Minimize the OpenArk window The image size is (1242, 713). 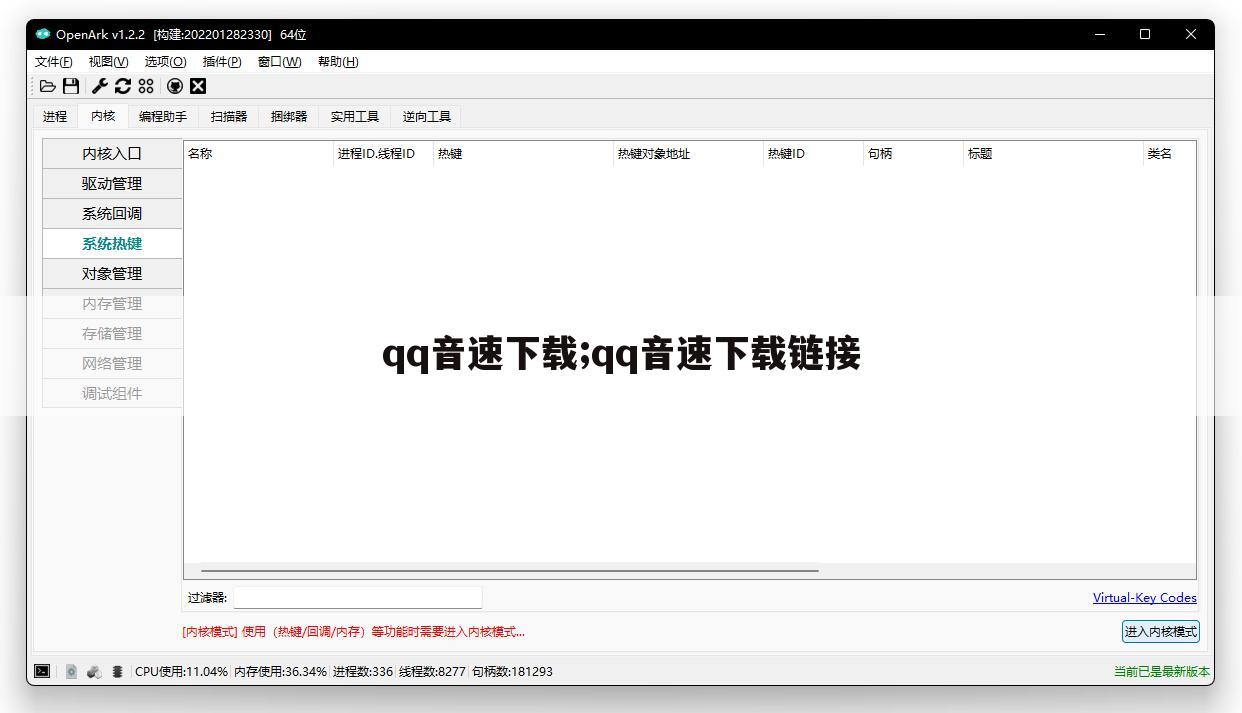click(1100, 34)
